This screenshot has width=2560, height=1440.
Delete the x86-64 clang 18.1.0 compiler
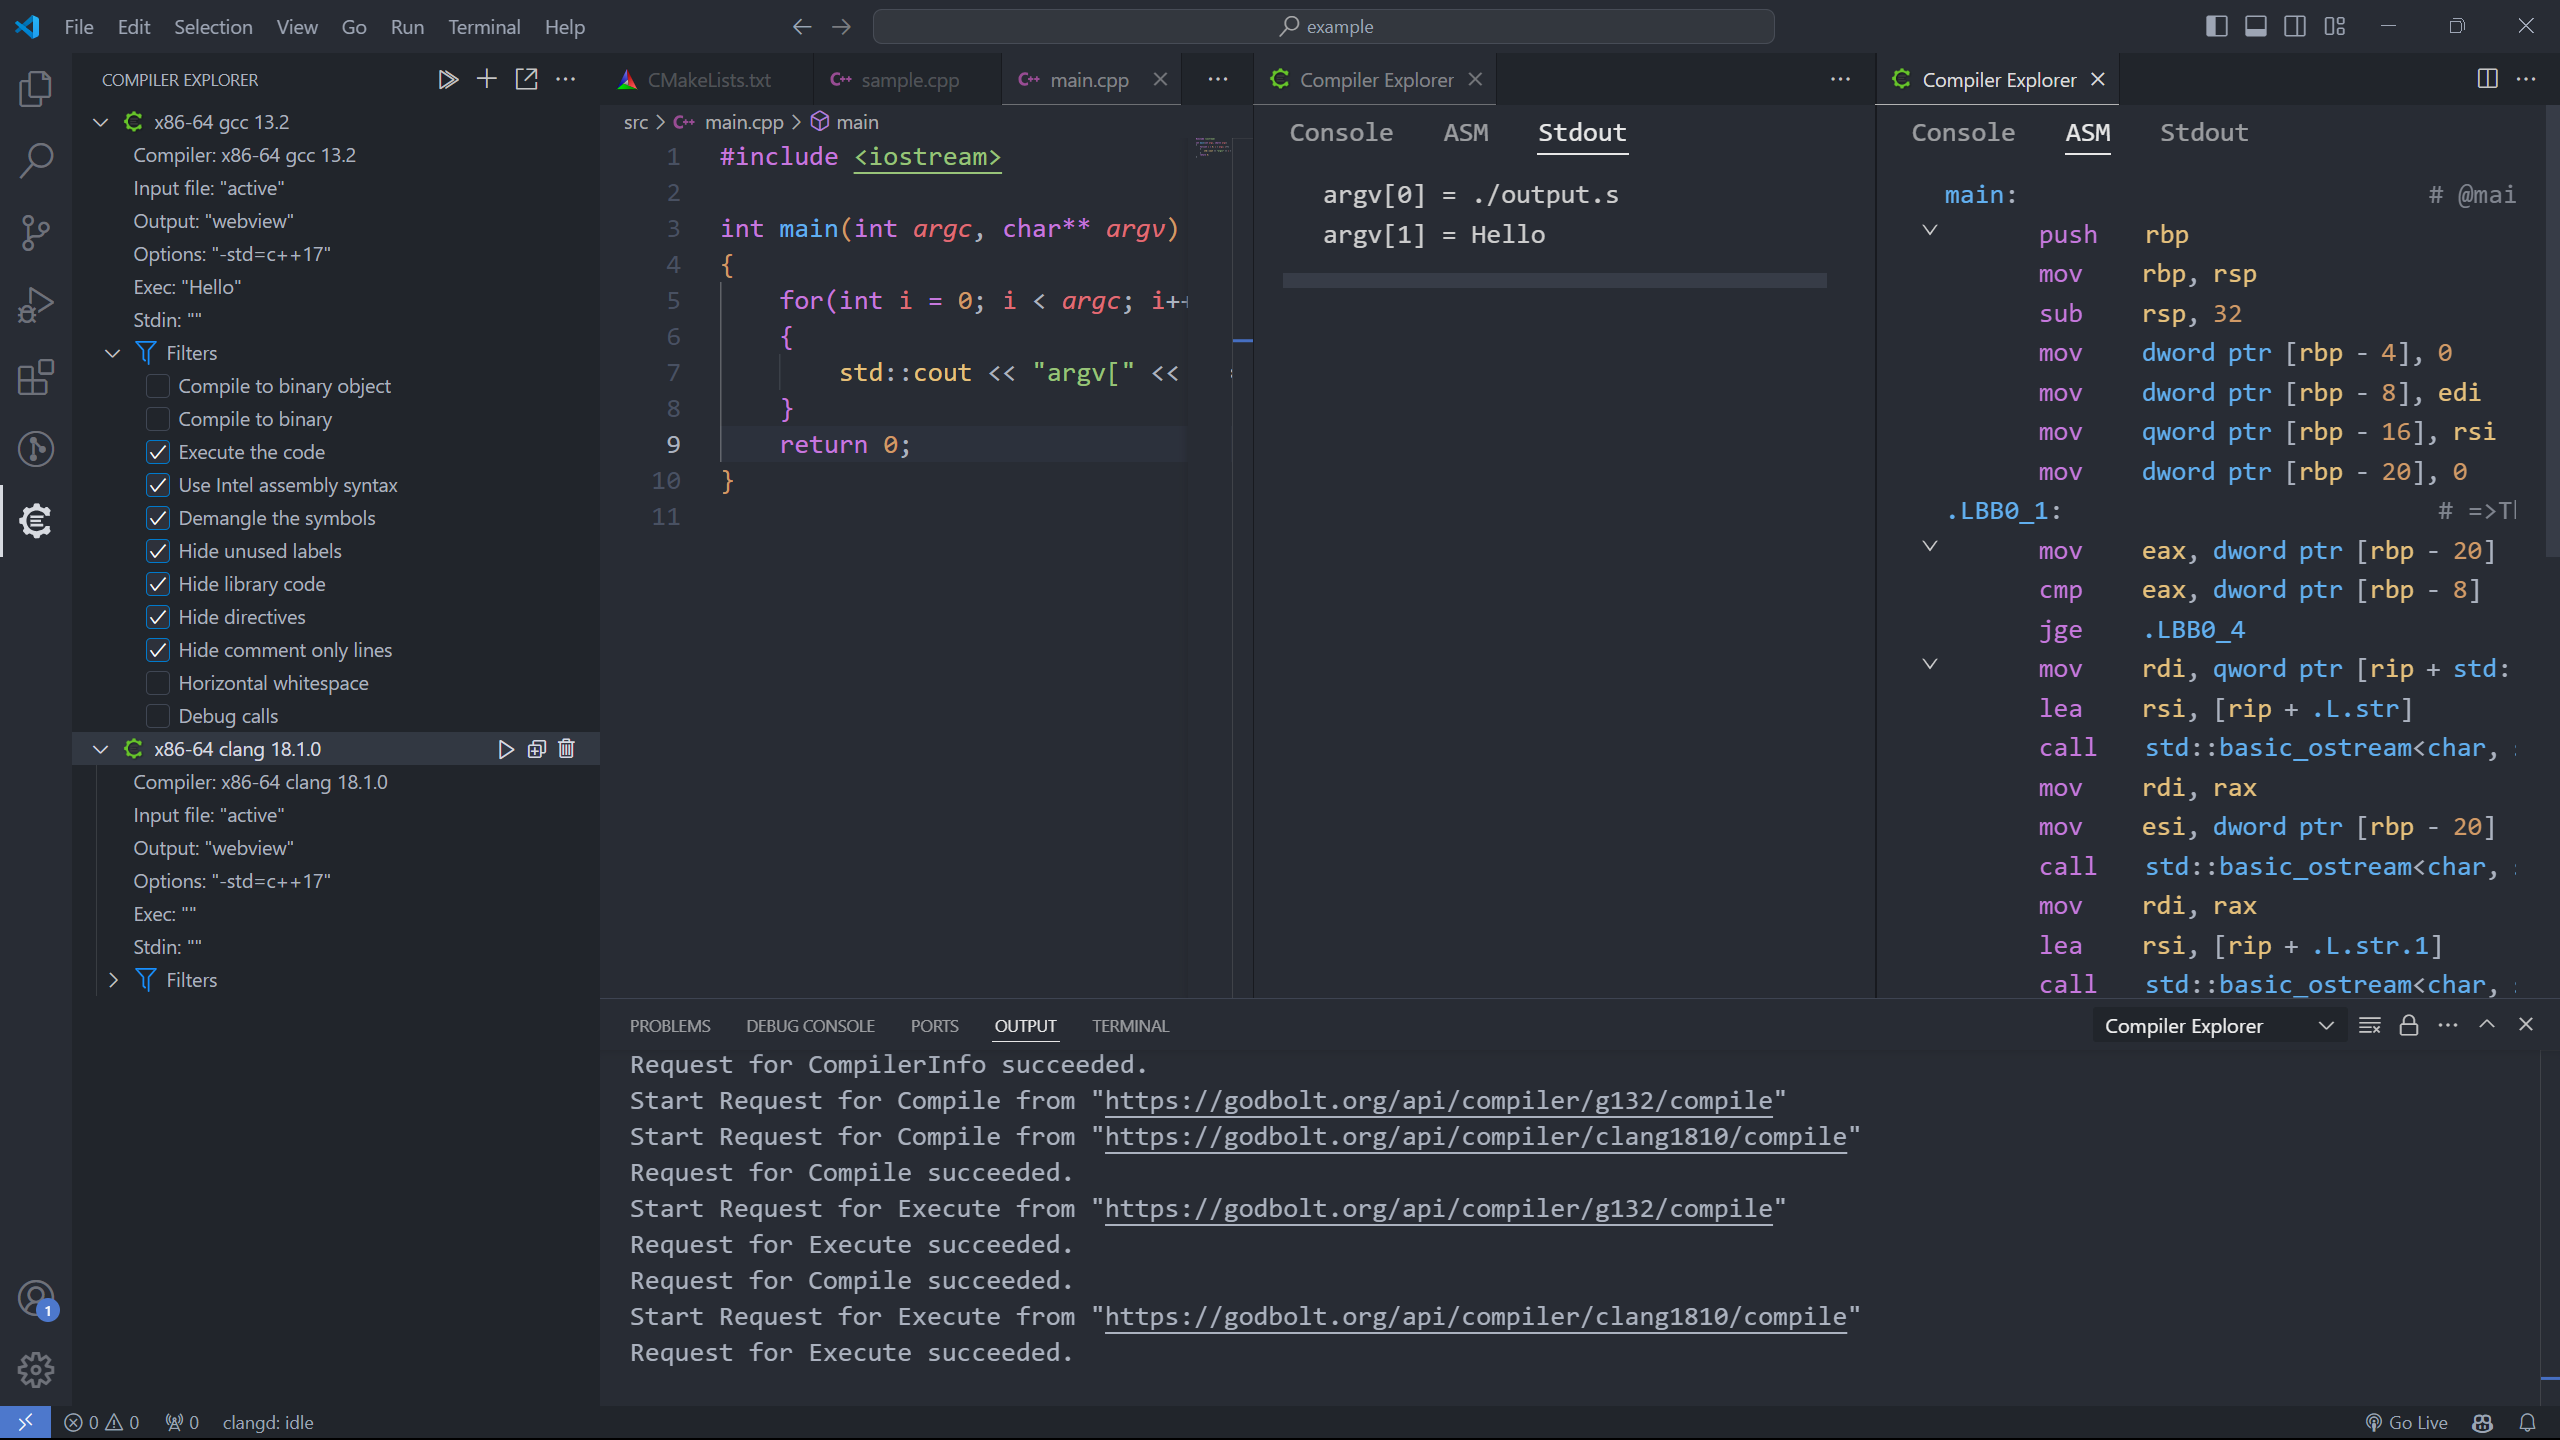[x=566, y=749]
